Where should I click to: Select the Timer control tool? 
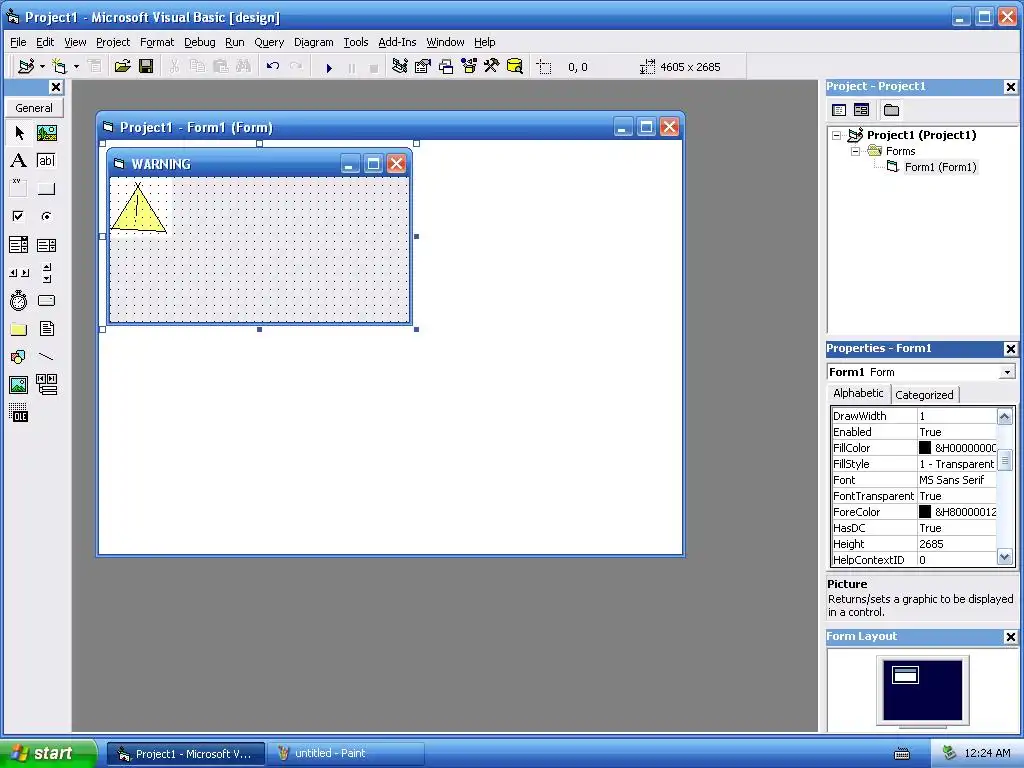19,300
